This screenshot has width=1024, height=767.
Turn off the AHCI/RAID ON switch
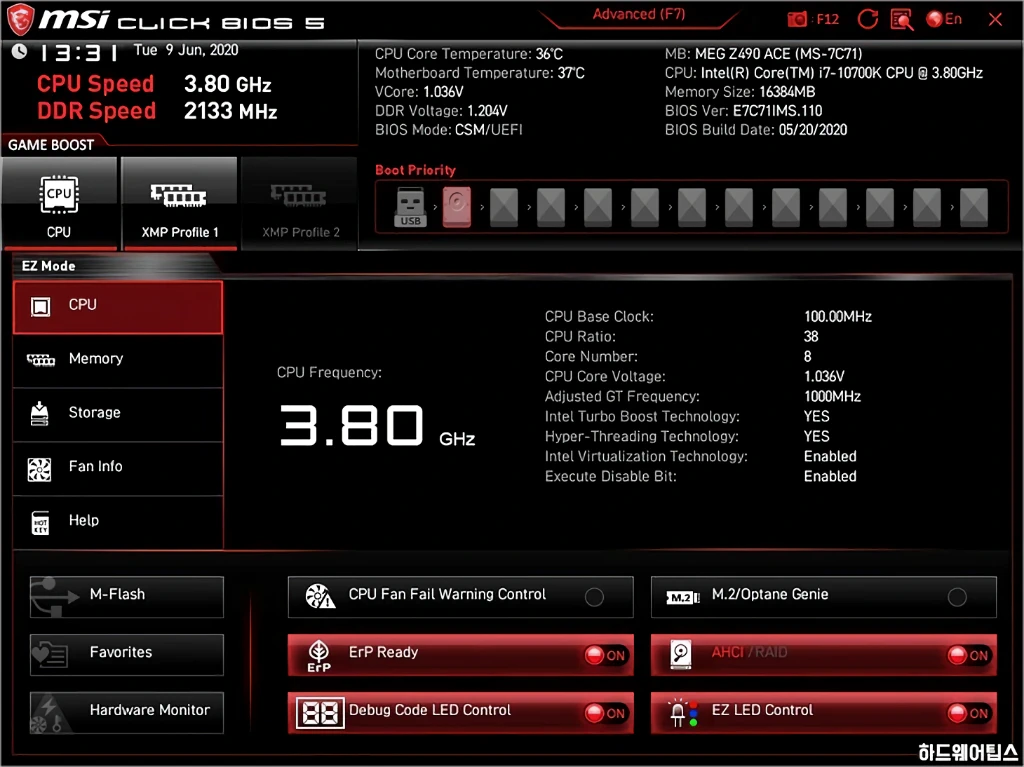969,655
